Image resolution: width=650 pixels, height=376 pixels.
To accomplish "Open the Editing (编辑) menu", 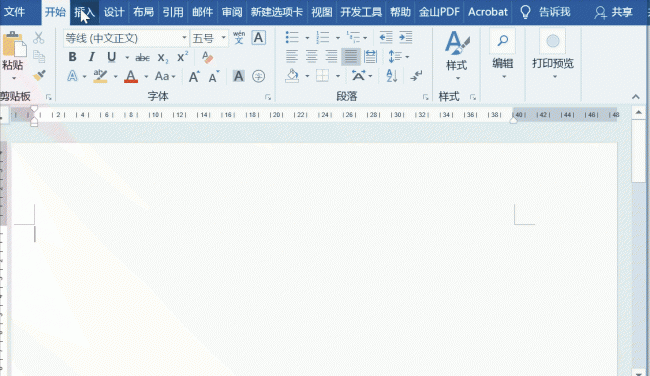I will point(503,54).
